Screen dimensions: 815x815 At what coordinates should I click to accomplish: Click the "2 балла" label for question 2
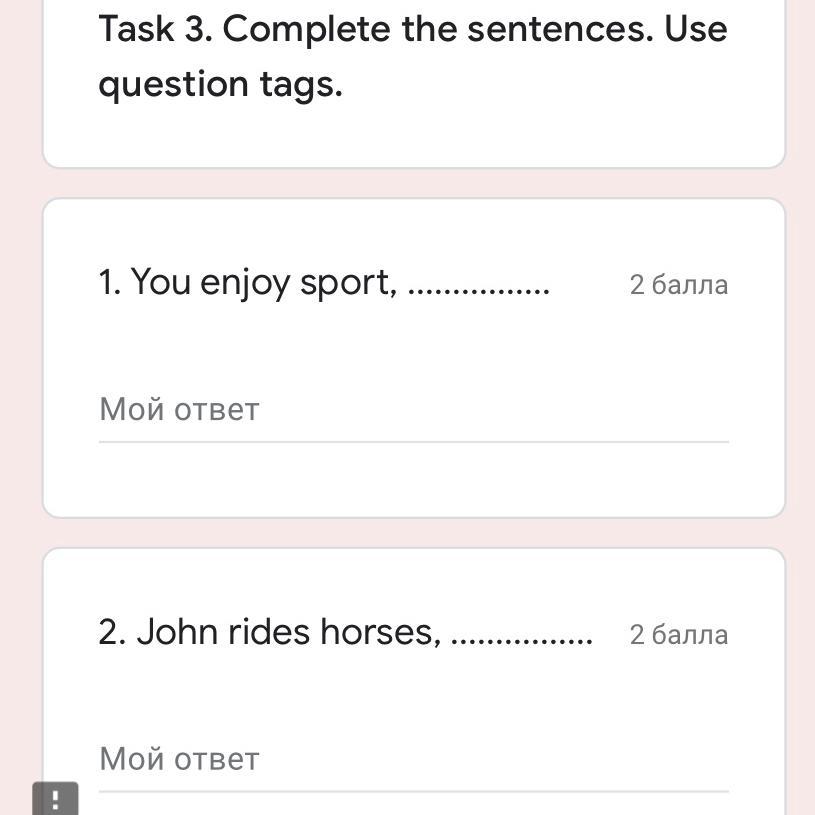pyautogui.click(x=678, y=635)
